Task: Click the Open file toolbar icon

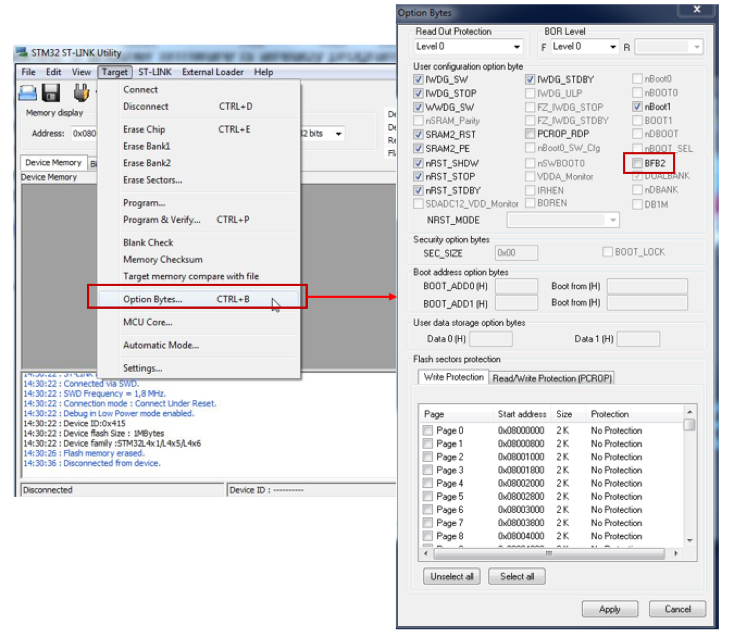Action: (29, 93)
